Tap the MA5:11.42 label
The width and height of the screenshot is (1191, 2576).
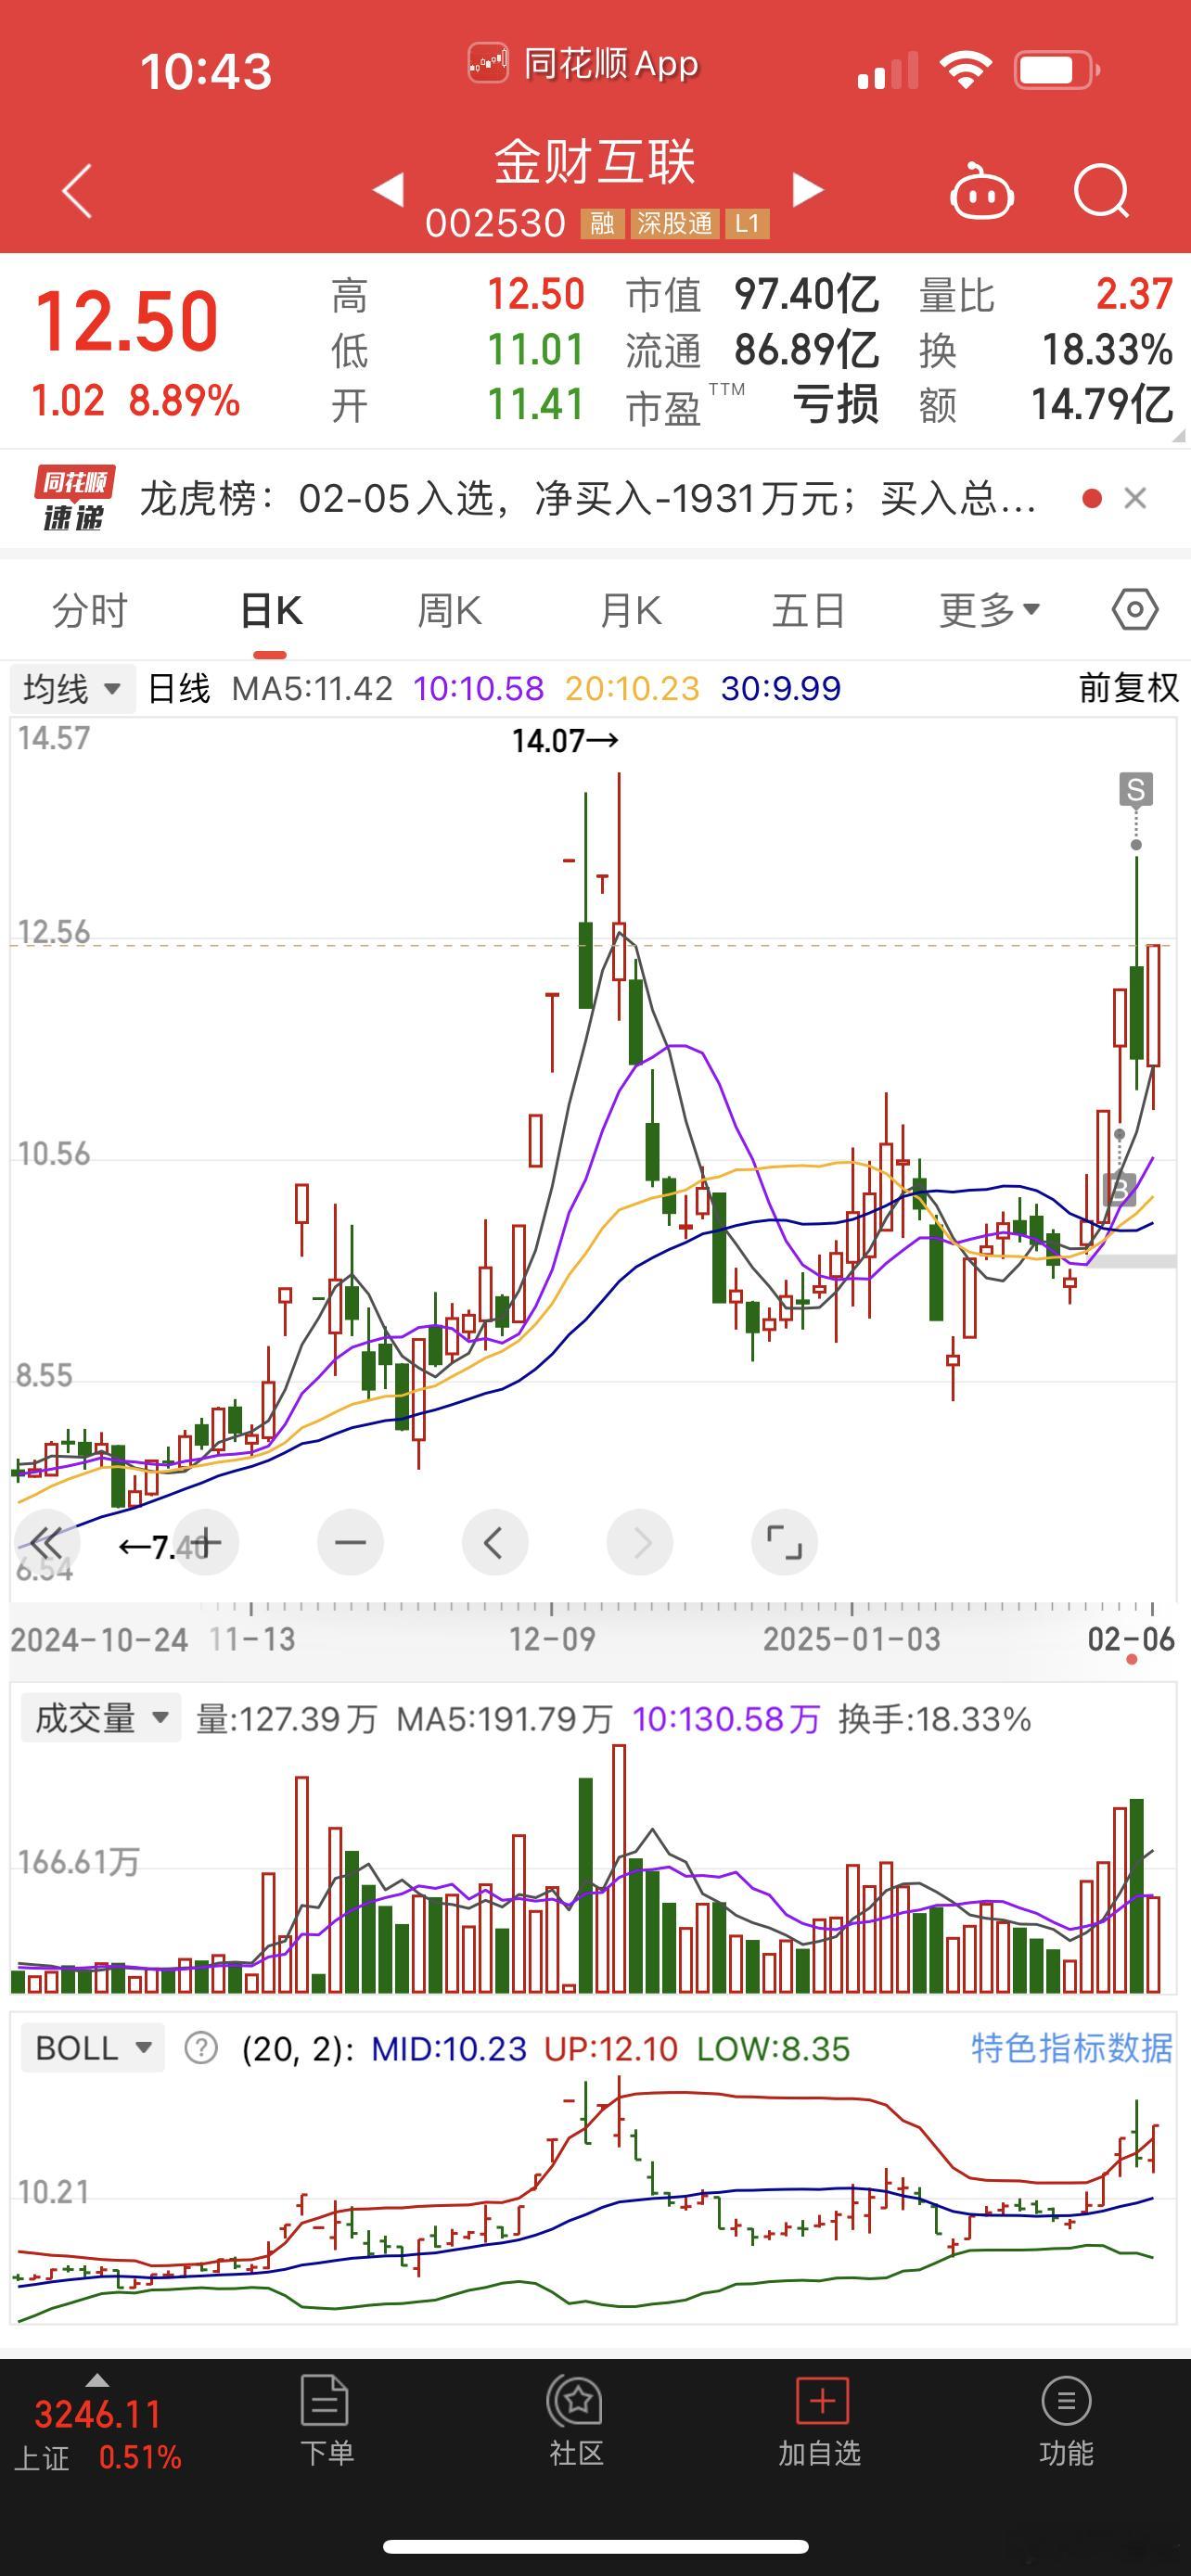[312, 688]
